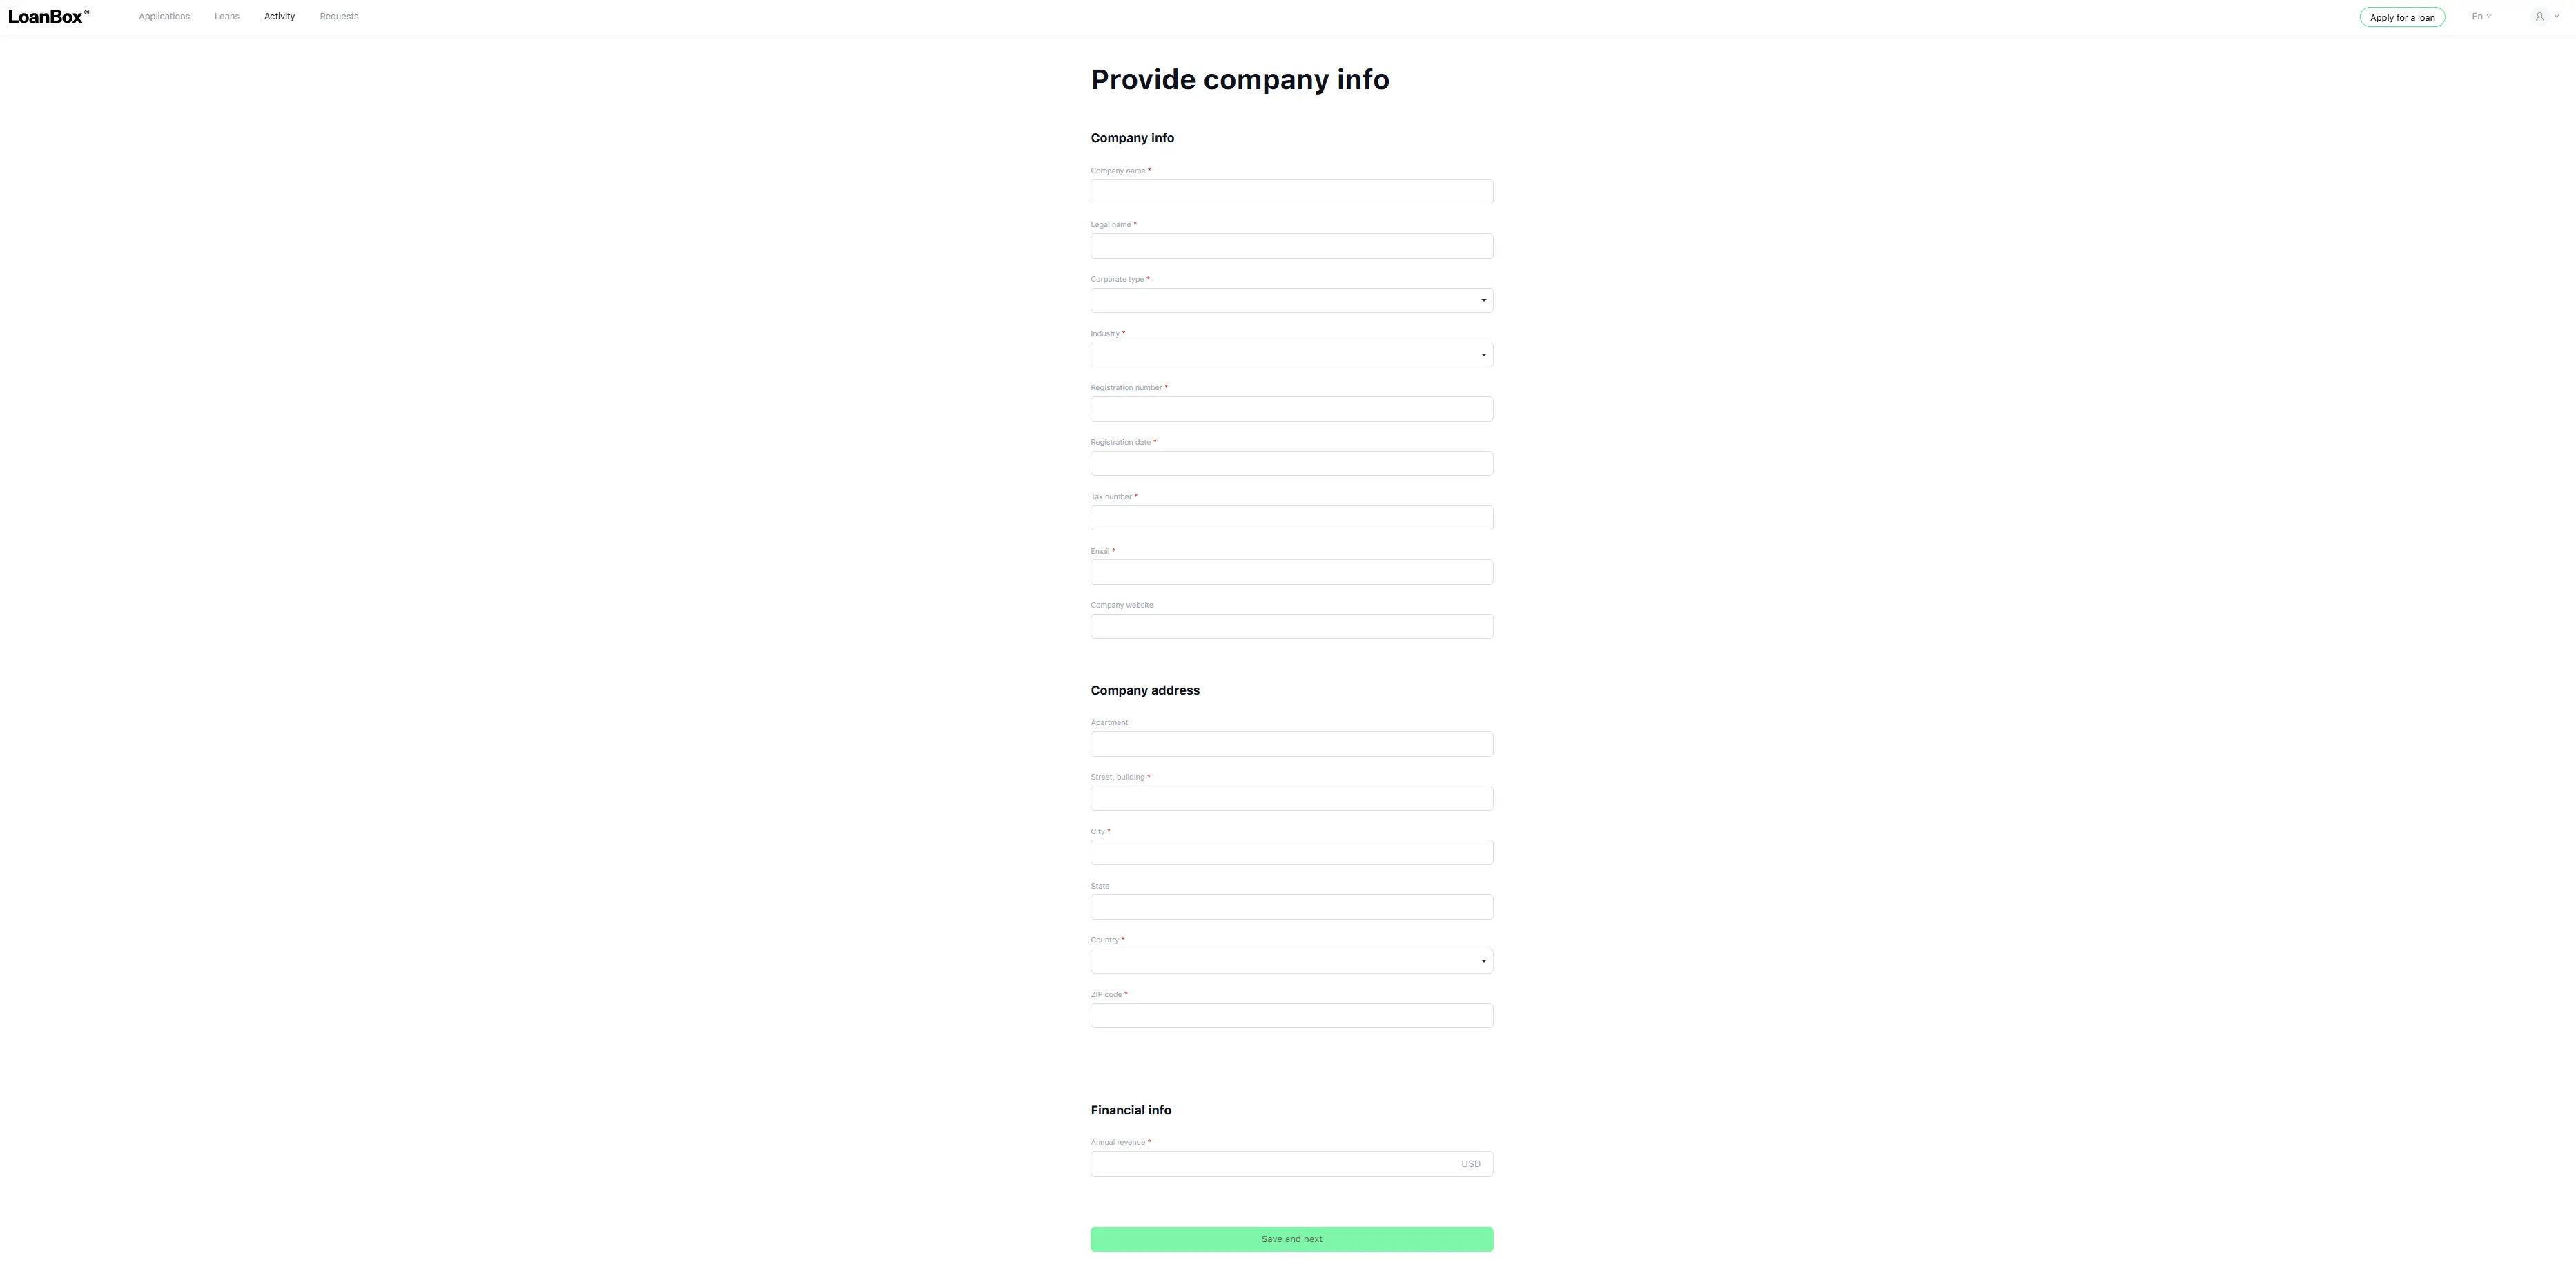This screenshot has width=2576, height=1267.
Task: Expand the Industry dropdown
Action: [x=1291, y=355]
